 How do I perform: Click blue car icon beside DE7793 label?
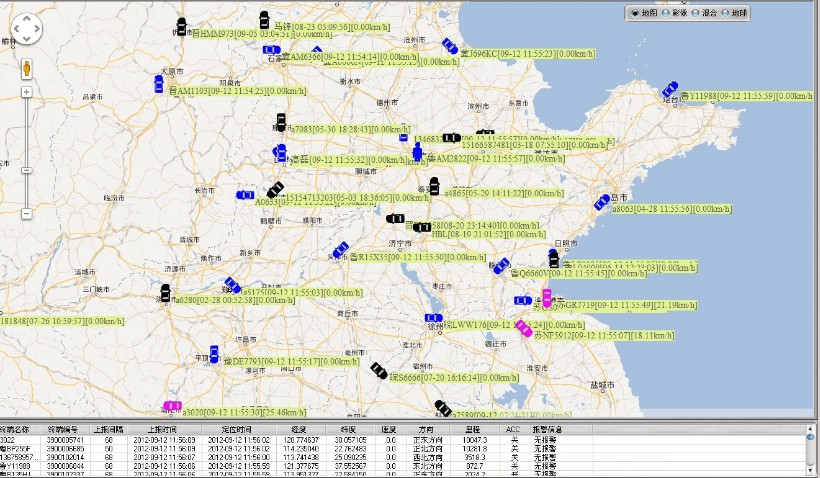[213, 354]
